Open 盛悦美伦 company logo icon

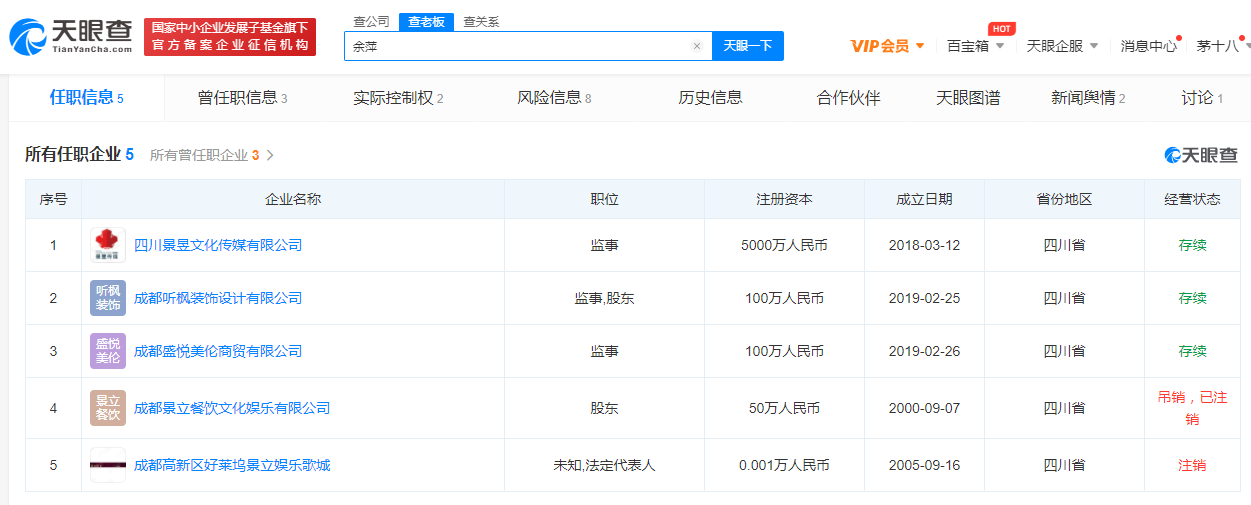click(108, 351)
